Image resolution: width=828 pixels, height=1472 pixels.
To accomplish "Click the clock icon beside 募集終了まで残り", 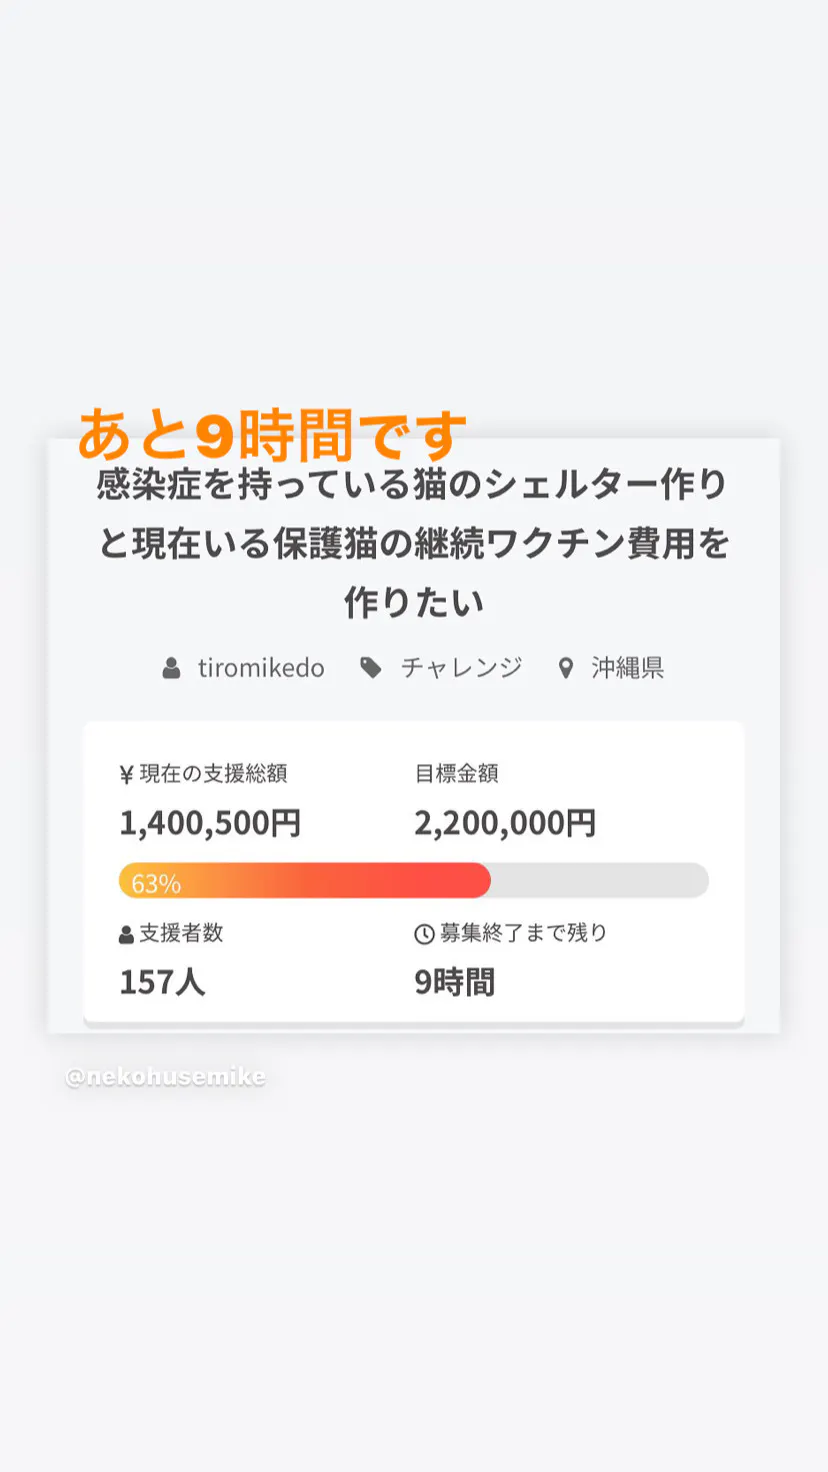I will (424, 934).
